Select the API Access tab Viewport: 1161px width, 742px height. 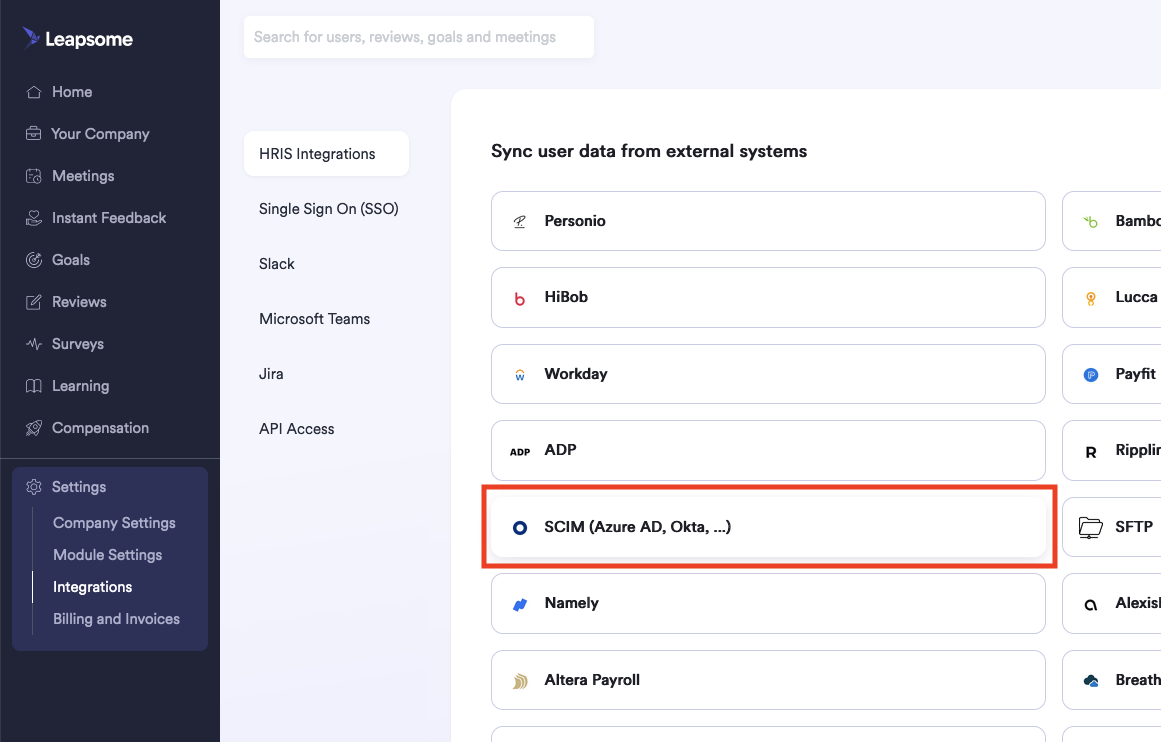coord(296,428)
